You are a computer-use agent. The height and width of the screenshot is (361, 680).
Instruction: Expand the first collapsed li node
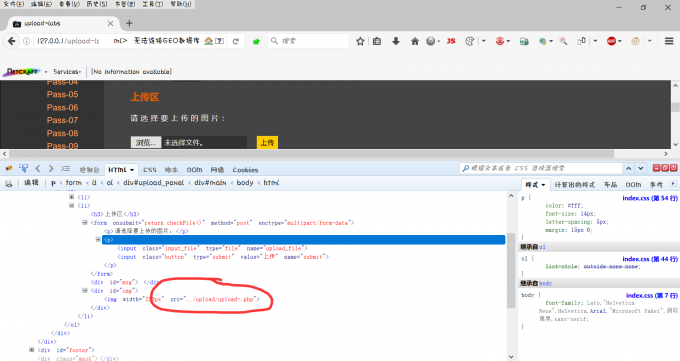(72, 197)
